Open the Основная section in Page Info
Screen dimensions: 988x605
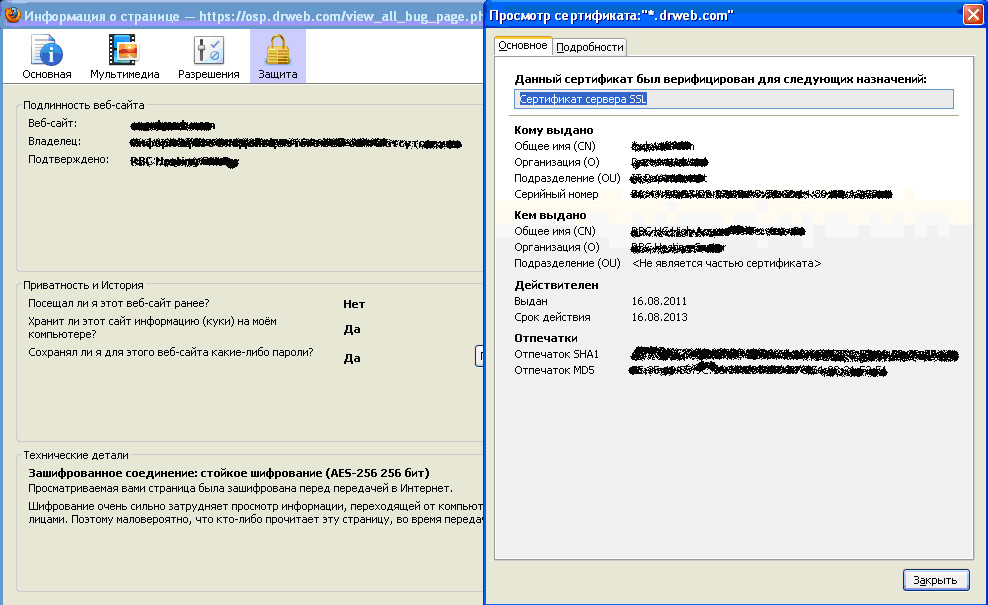[x=47, y=57]
